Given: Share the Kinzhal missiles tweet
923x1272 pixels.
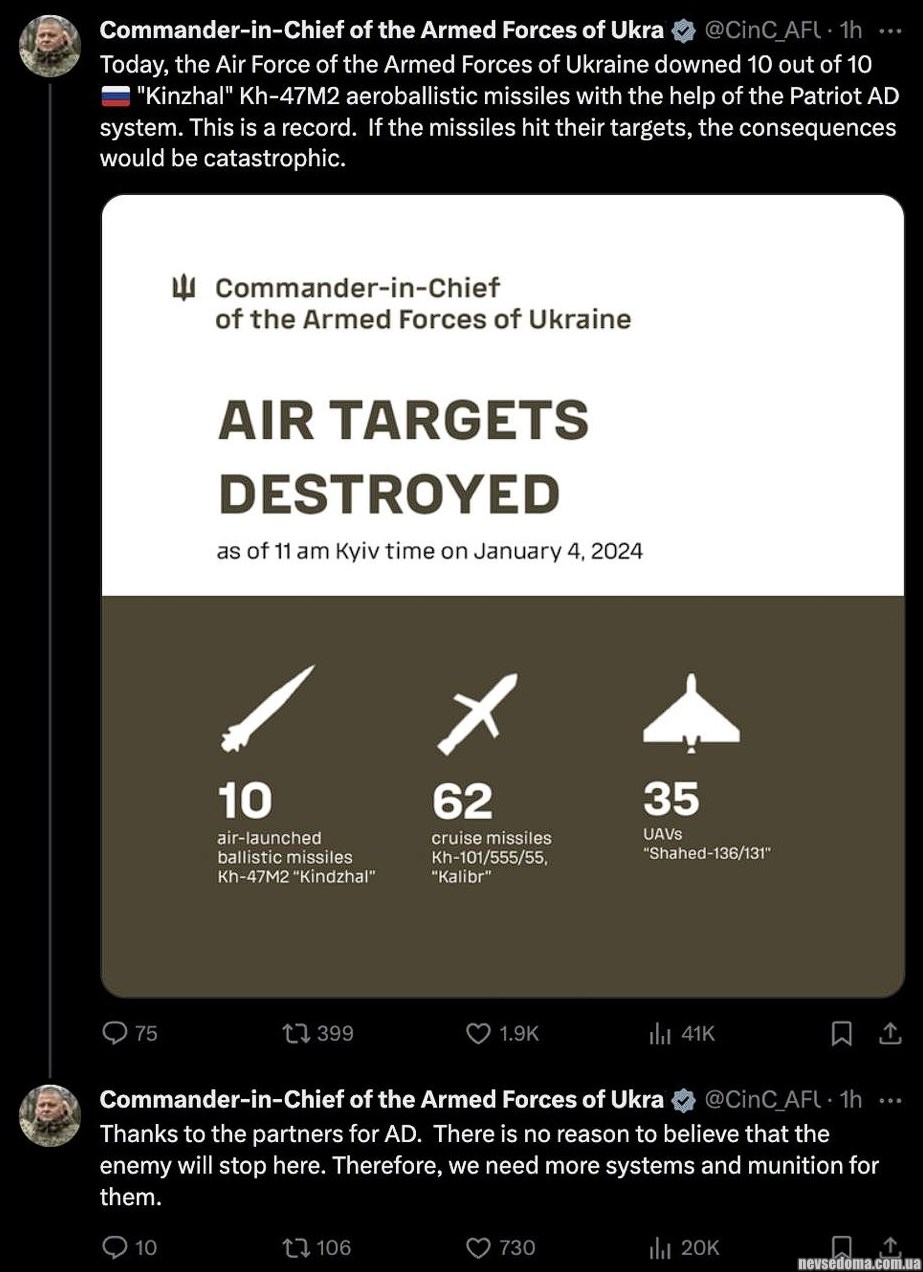Looking at the screenshot, I should pos(890,1033).
